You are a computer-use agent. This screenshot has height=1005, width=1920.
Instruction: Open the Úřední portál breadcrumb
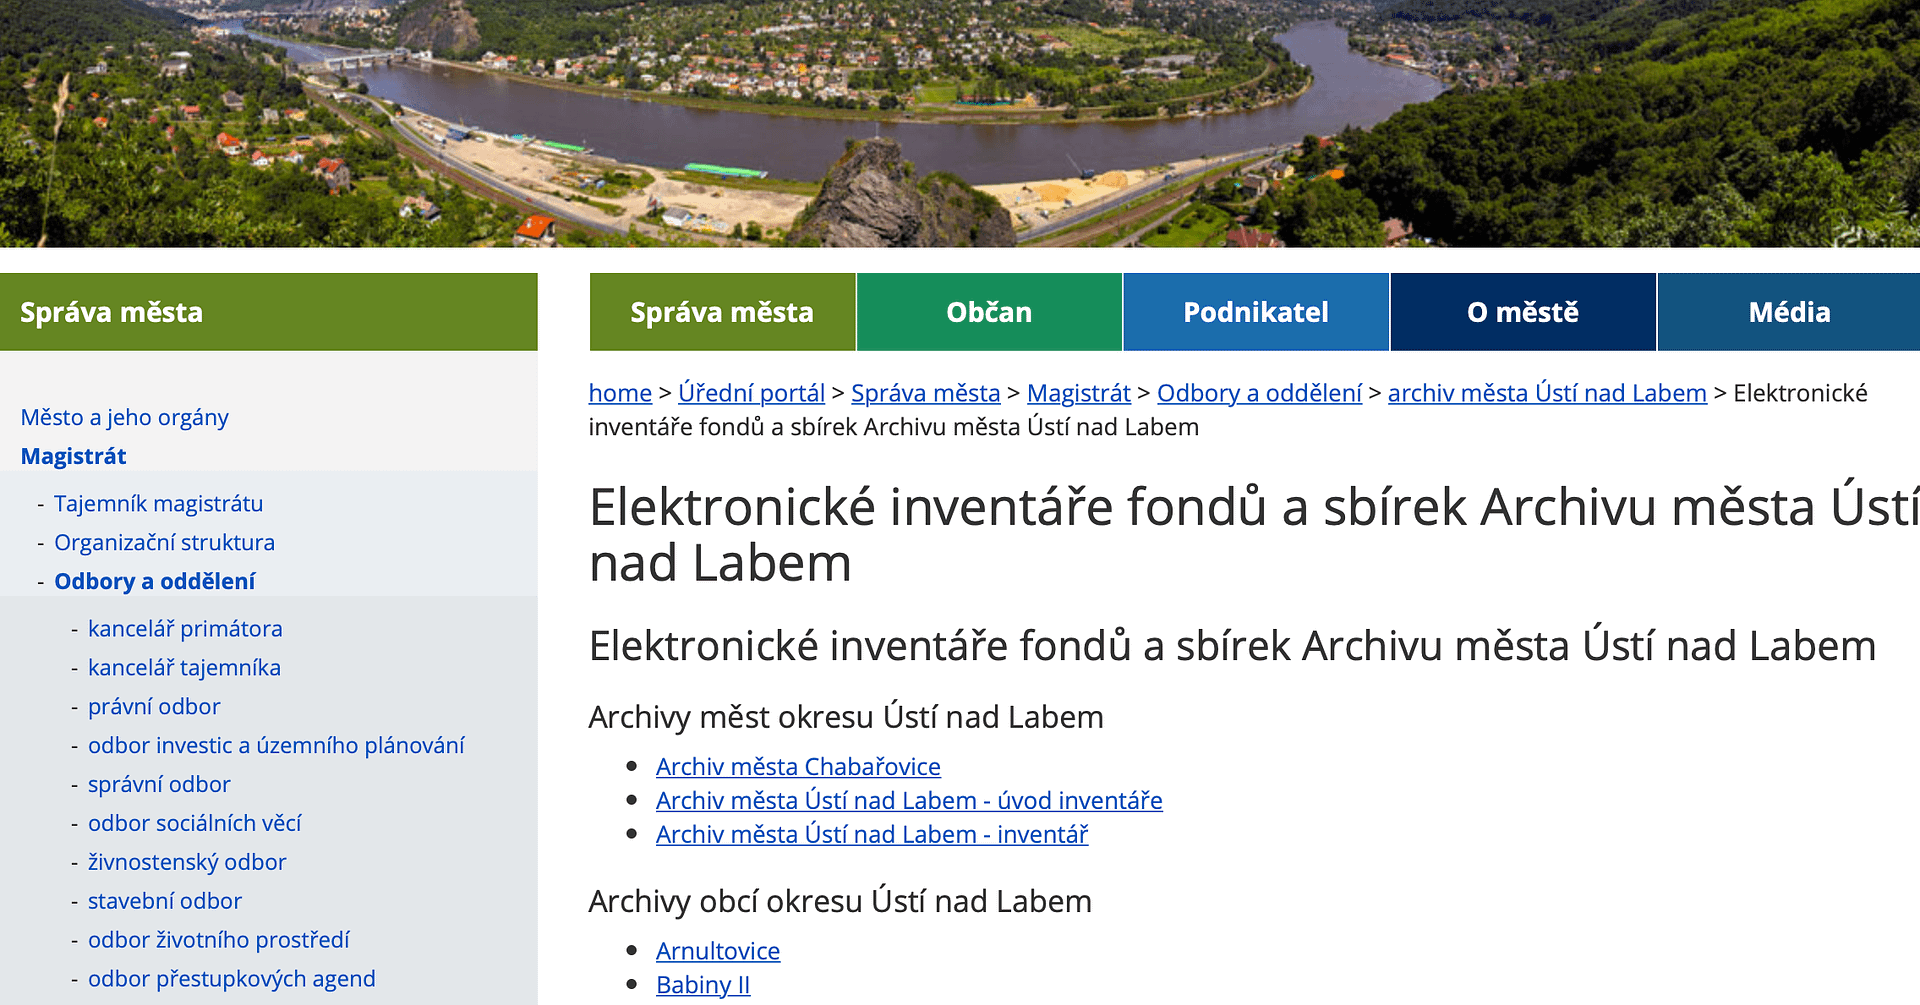(x=751, y=393)
